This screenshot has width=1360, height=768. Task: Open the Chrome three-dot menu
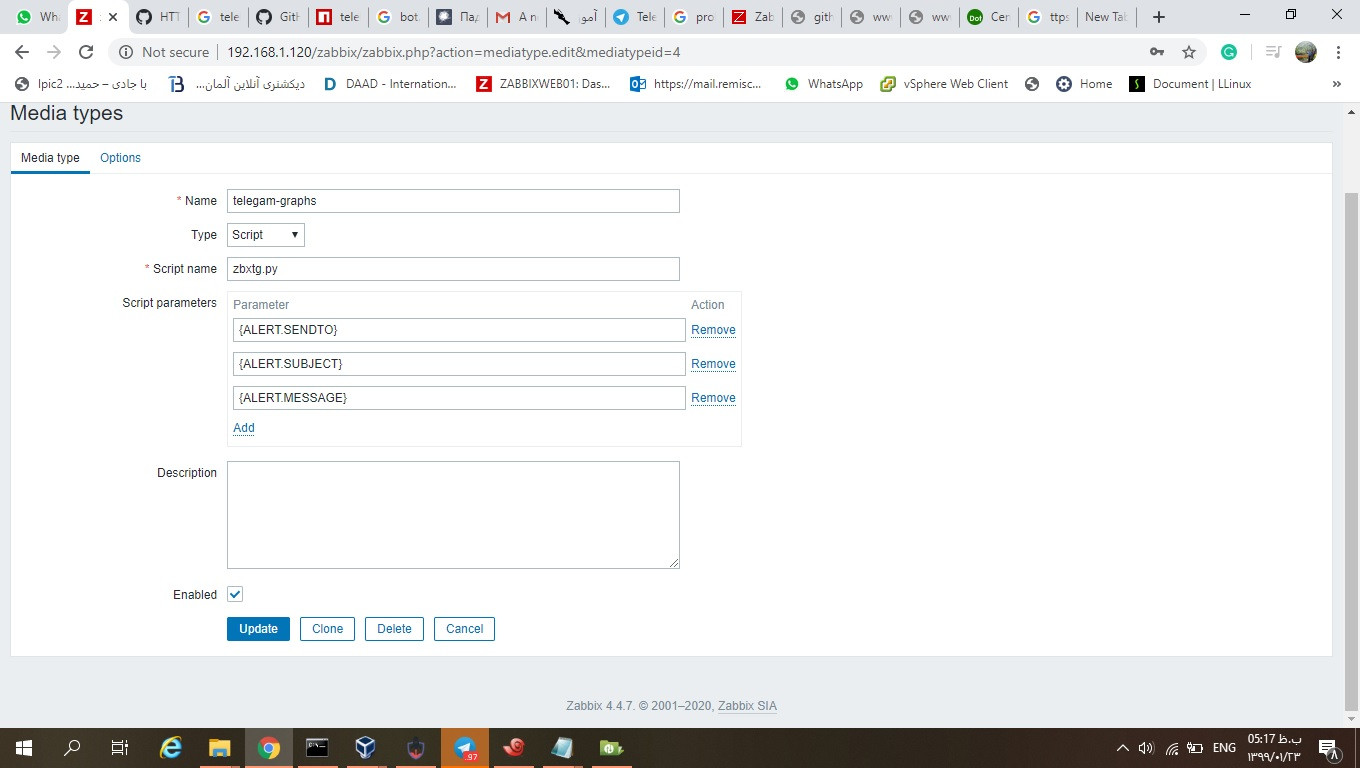(1338, 52)
